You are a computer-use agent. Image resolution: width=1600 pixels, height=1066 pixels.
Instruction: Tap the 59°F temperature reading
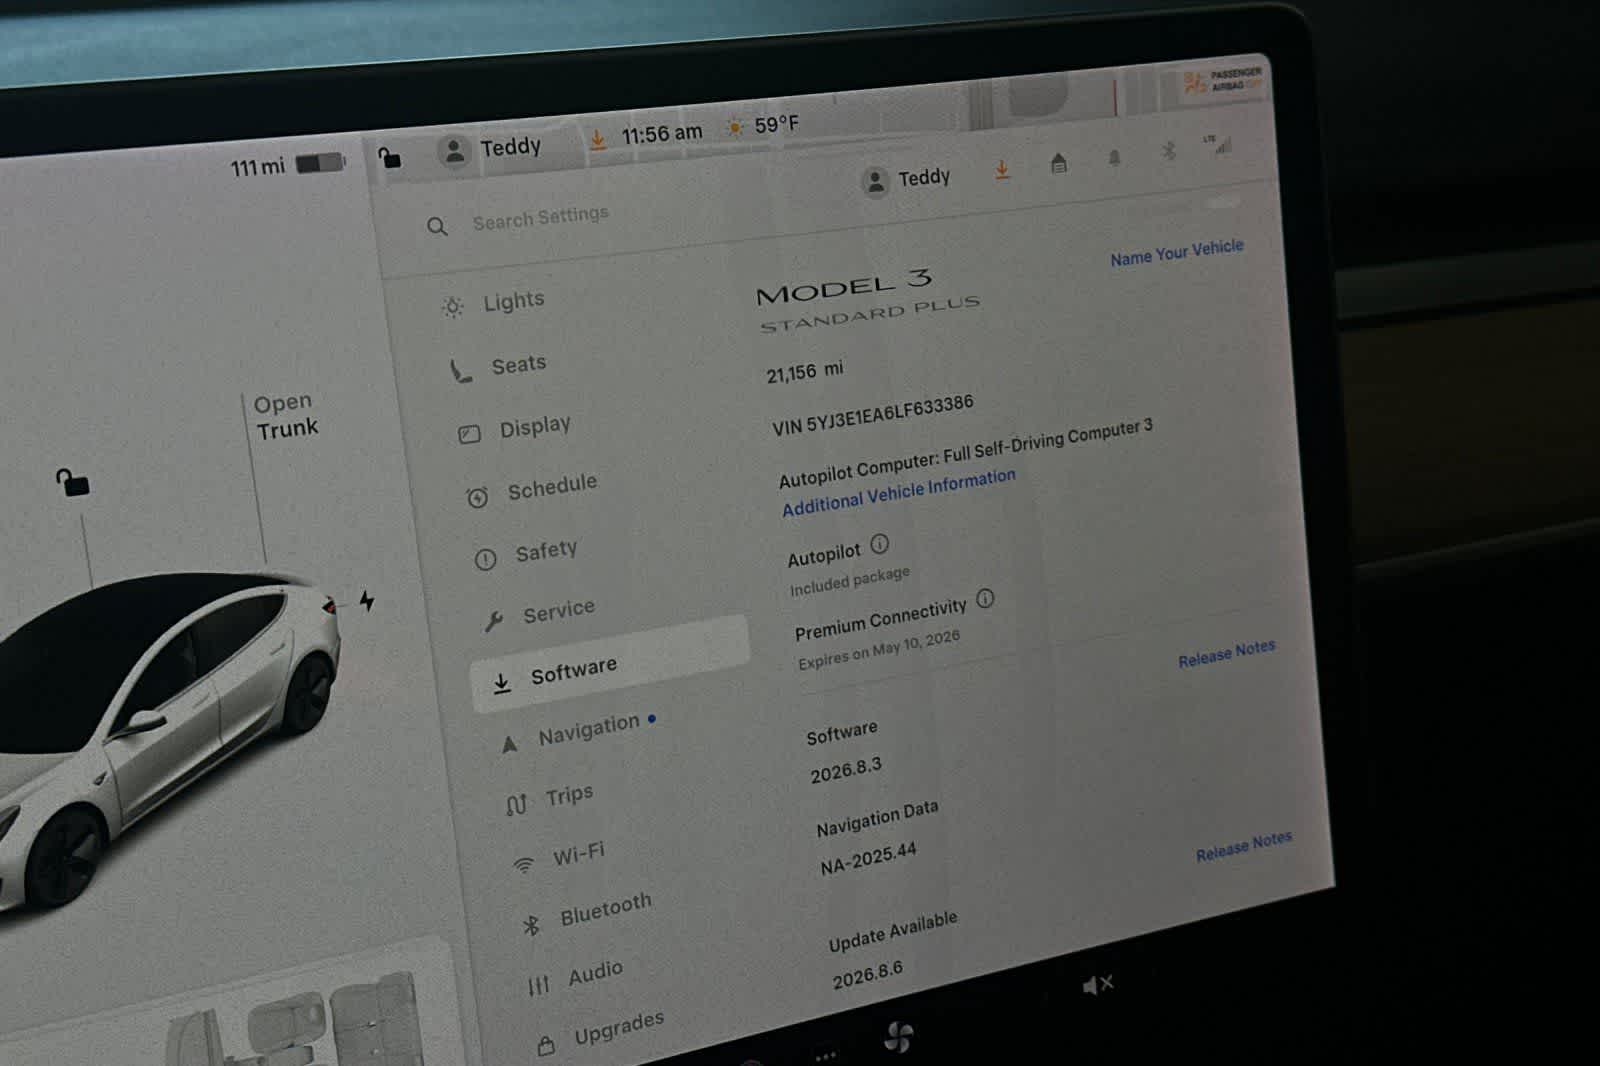click(776, 125)
